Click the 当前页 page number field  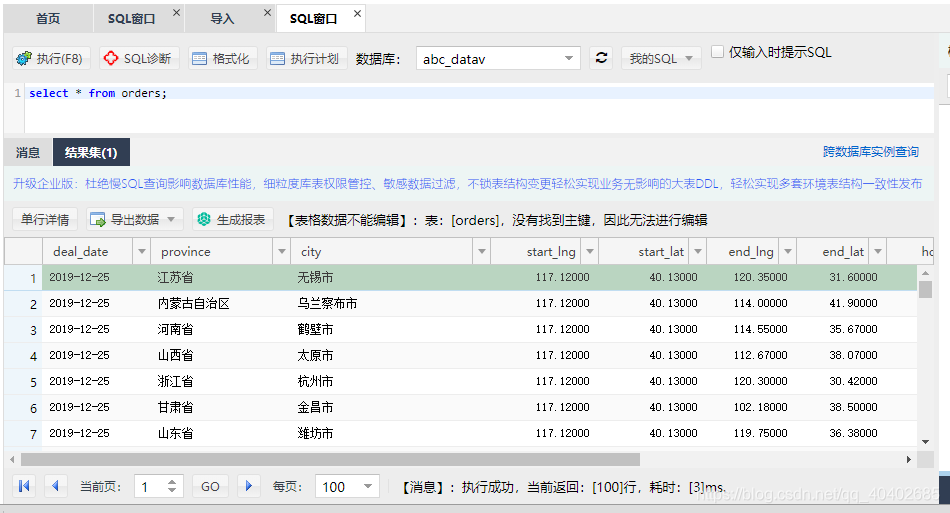pos(159,486)
